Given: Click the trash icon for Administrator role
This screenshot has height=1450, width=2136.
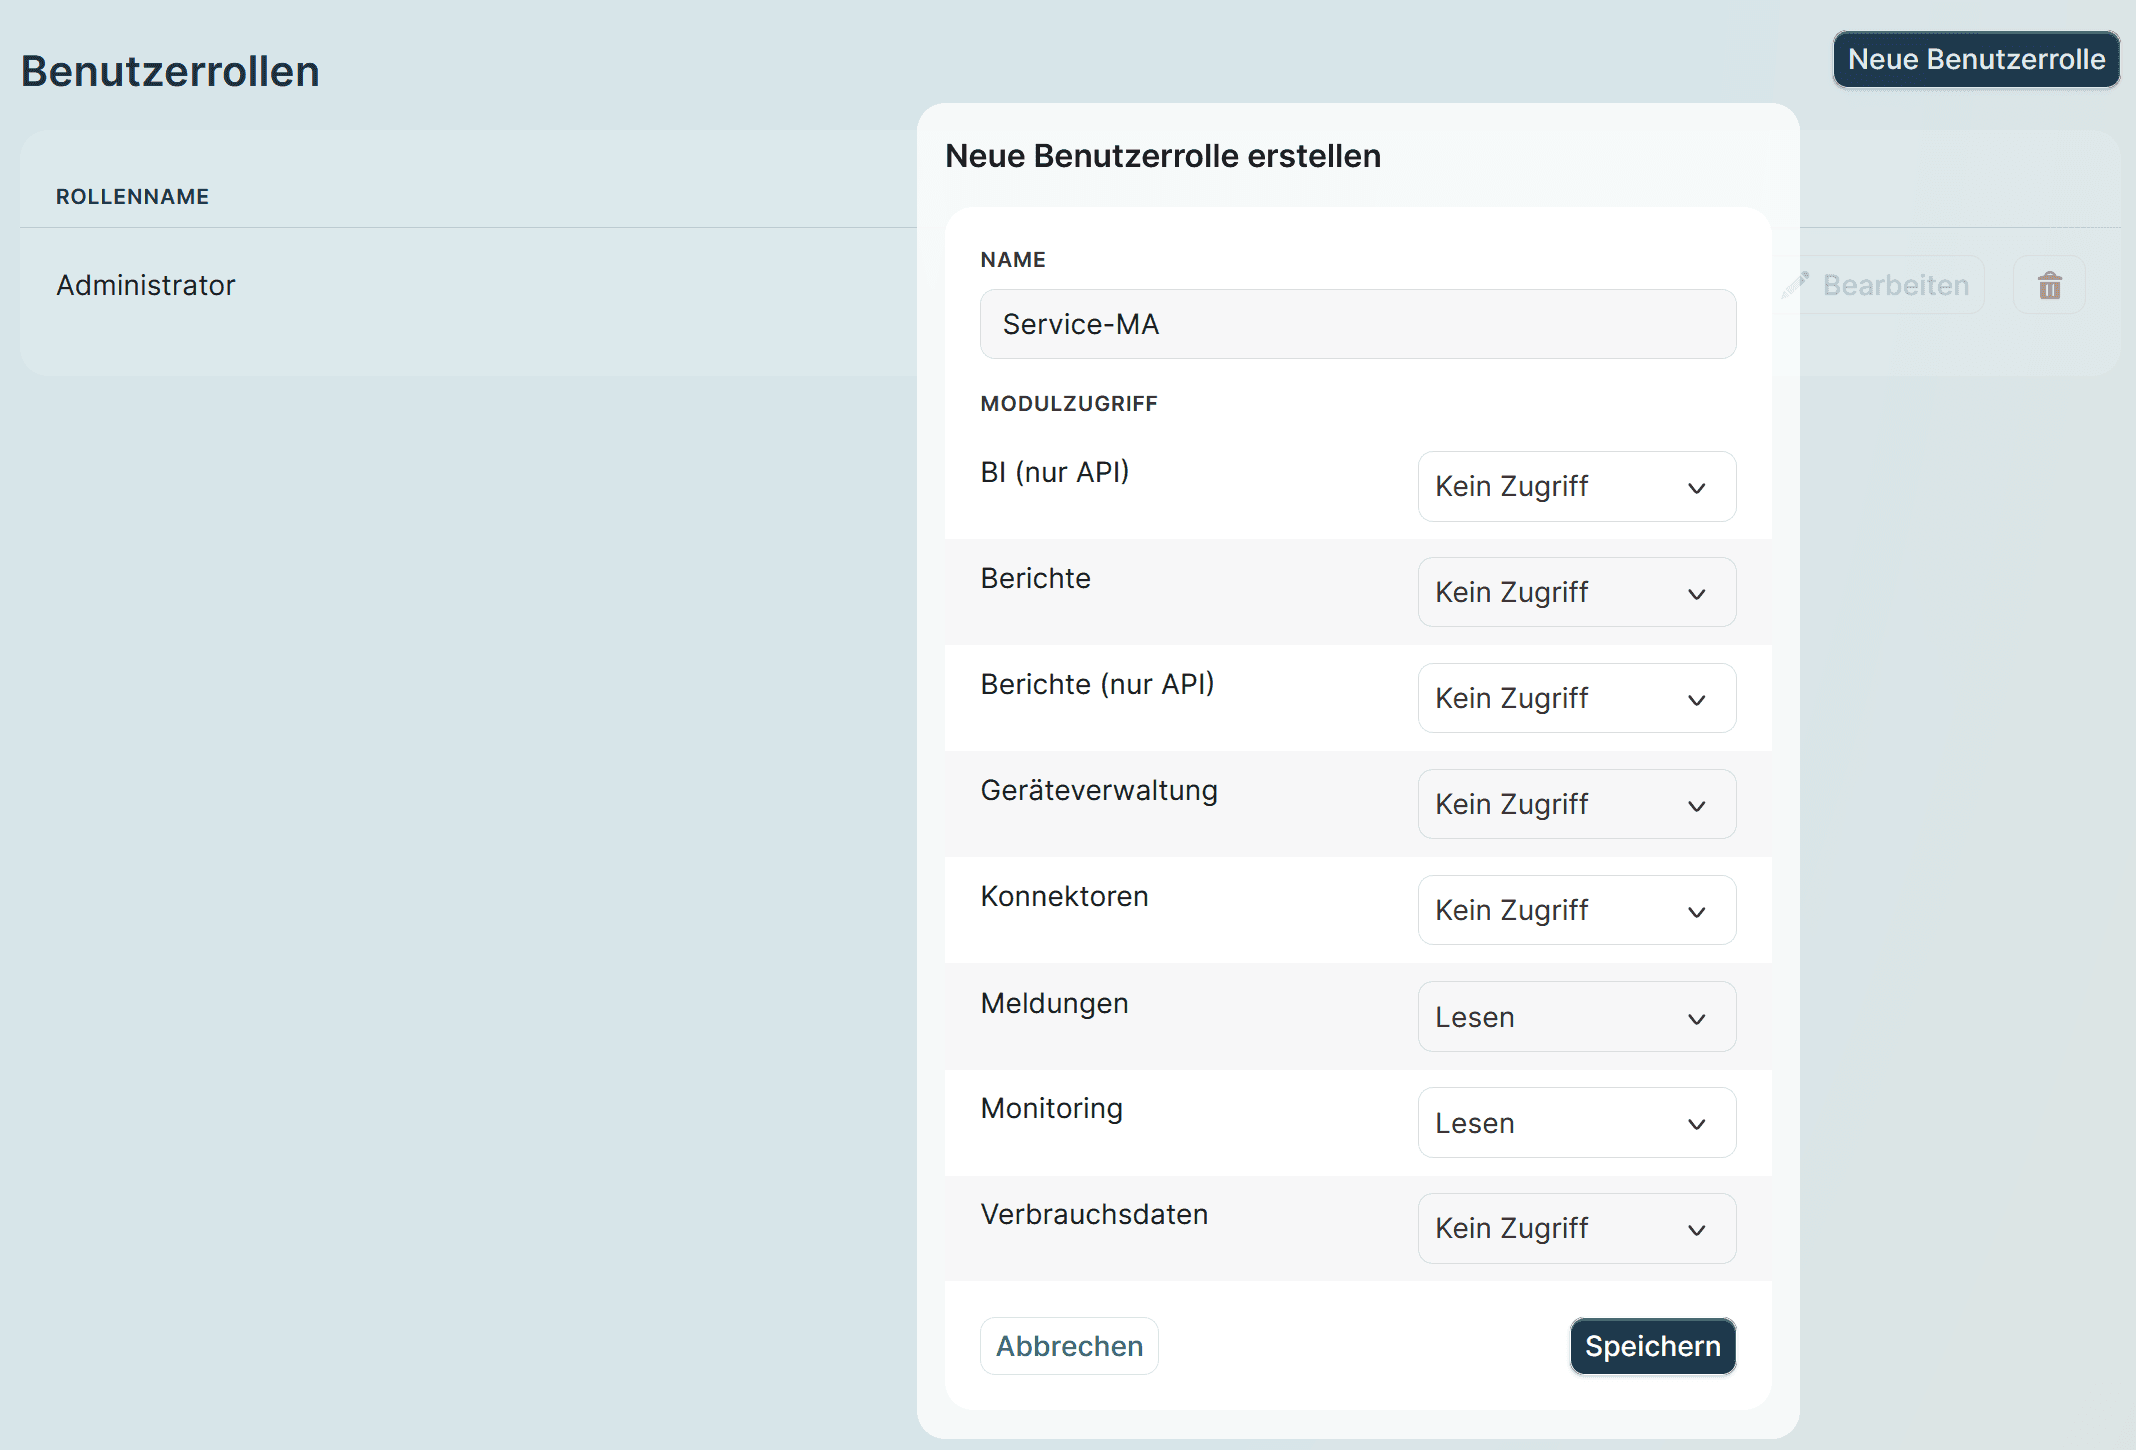Looking at the screenshot, I should (2049, 285).
